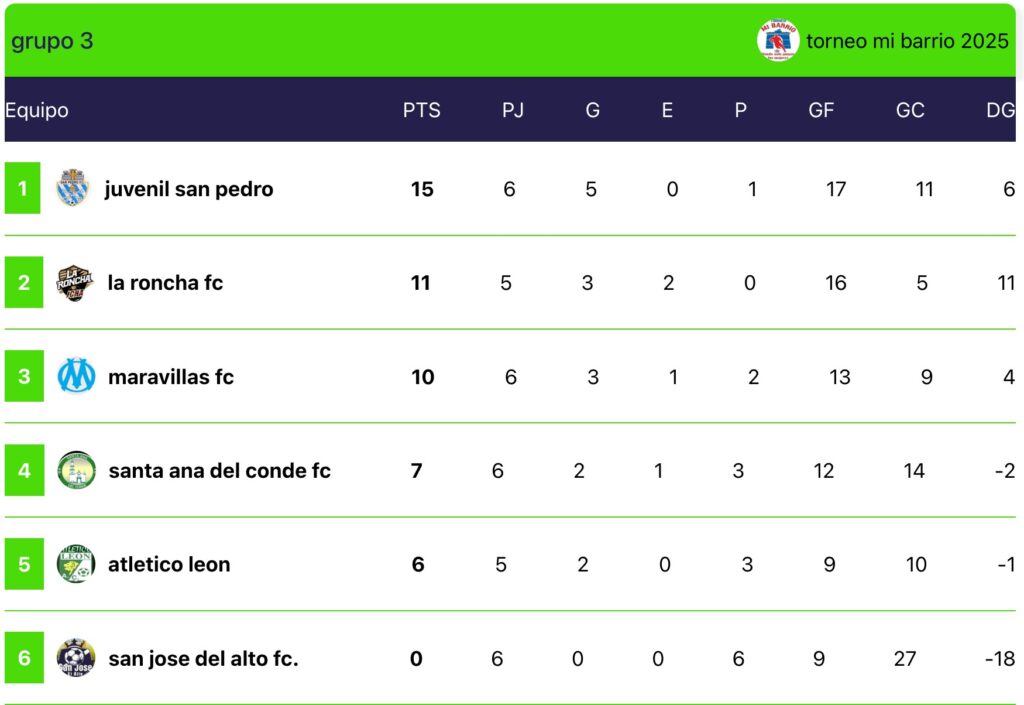Click the santa ana del conde crest
The image size is (1024, 705).
point(76,470)
